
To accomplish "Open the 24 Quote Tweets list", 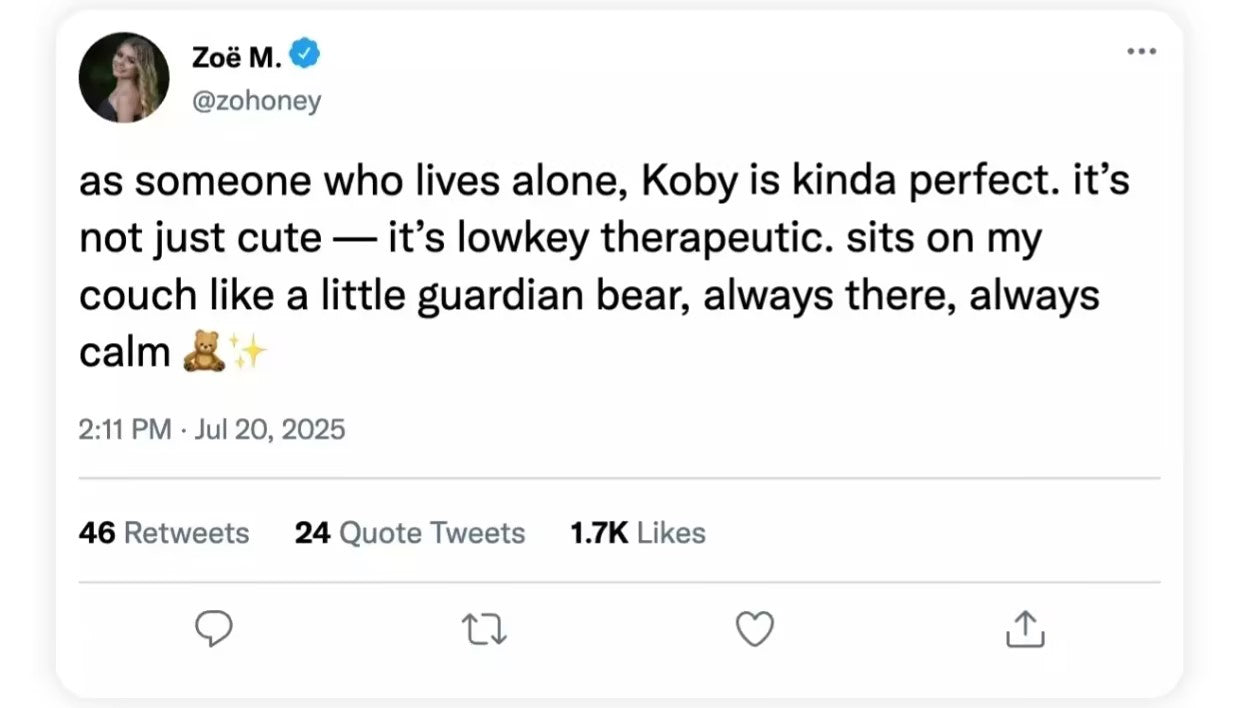I will (x=409, y=533).
